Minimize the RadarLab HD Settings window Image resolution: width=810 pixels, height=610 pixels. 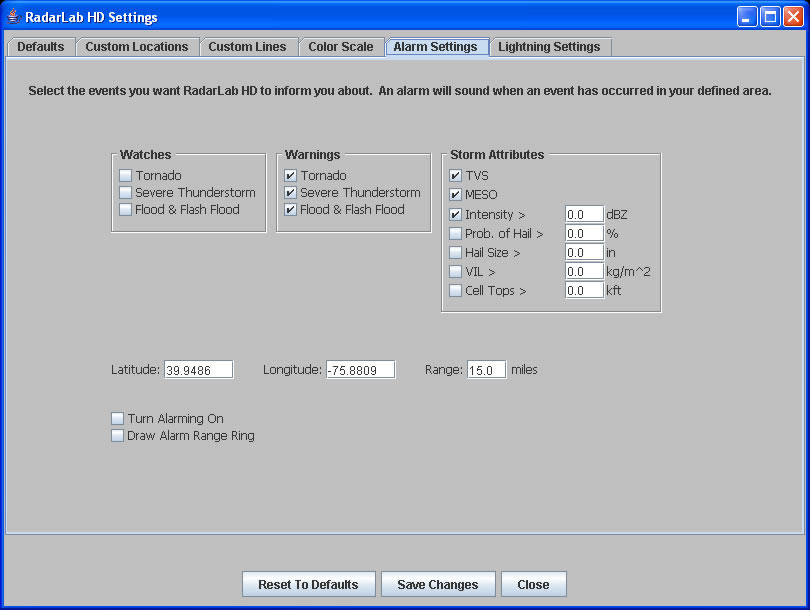(x=746, y=17)
